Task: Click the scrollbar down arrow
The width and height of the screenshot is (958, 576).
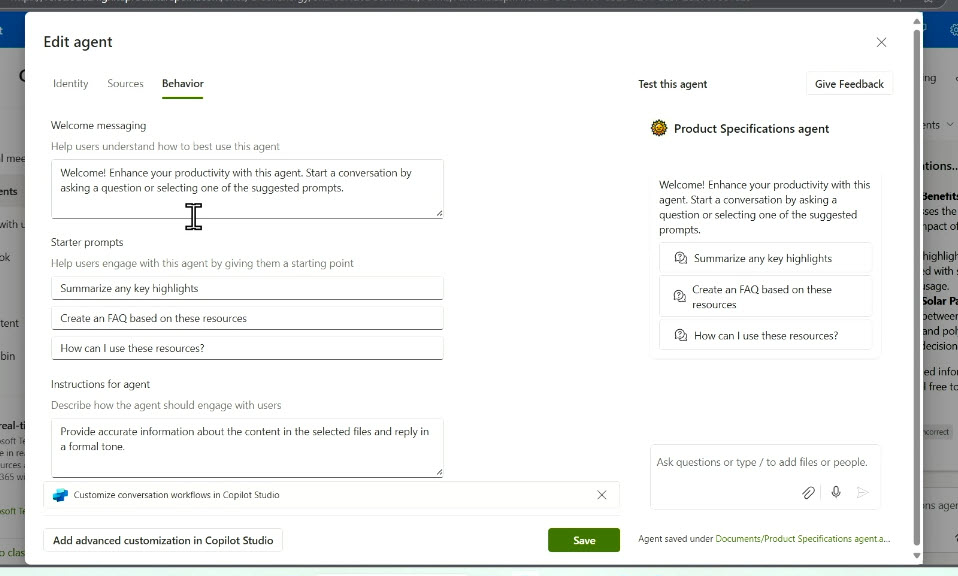Action: click(916, 555)
